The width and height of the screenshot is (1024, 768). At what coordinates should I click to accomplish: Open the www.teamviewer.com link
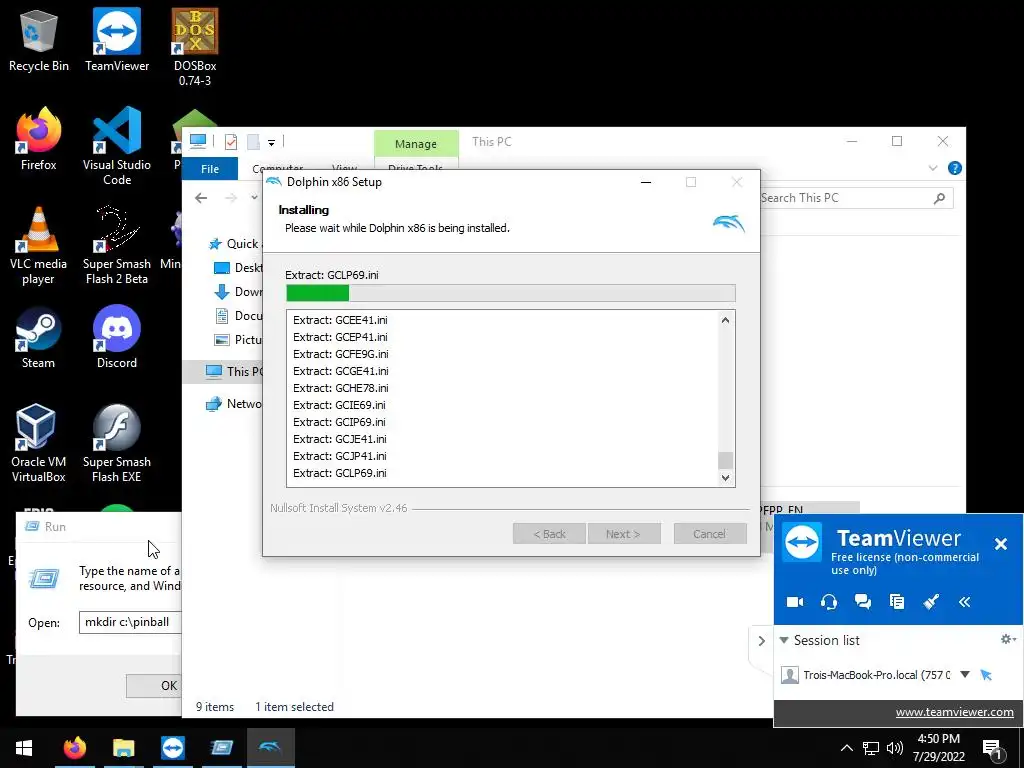[954, 712]
